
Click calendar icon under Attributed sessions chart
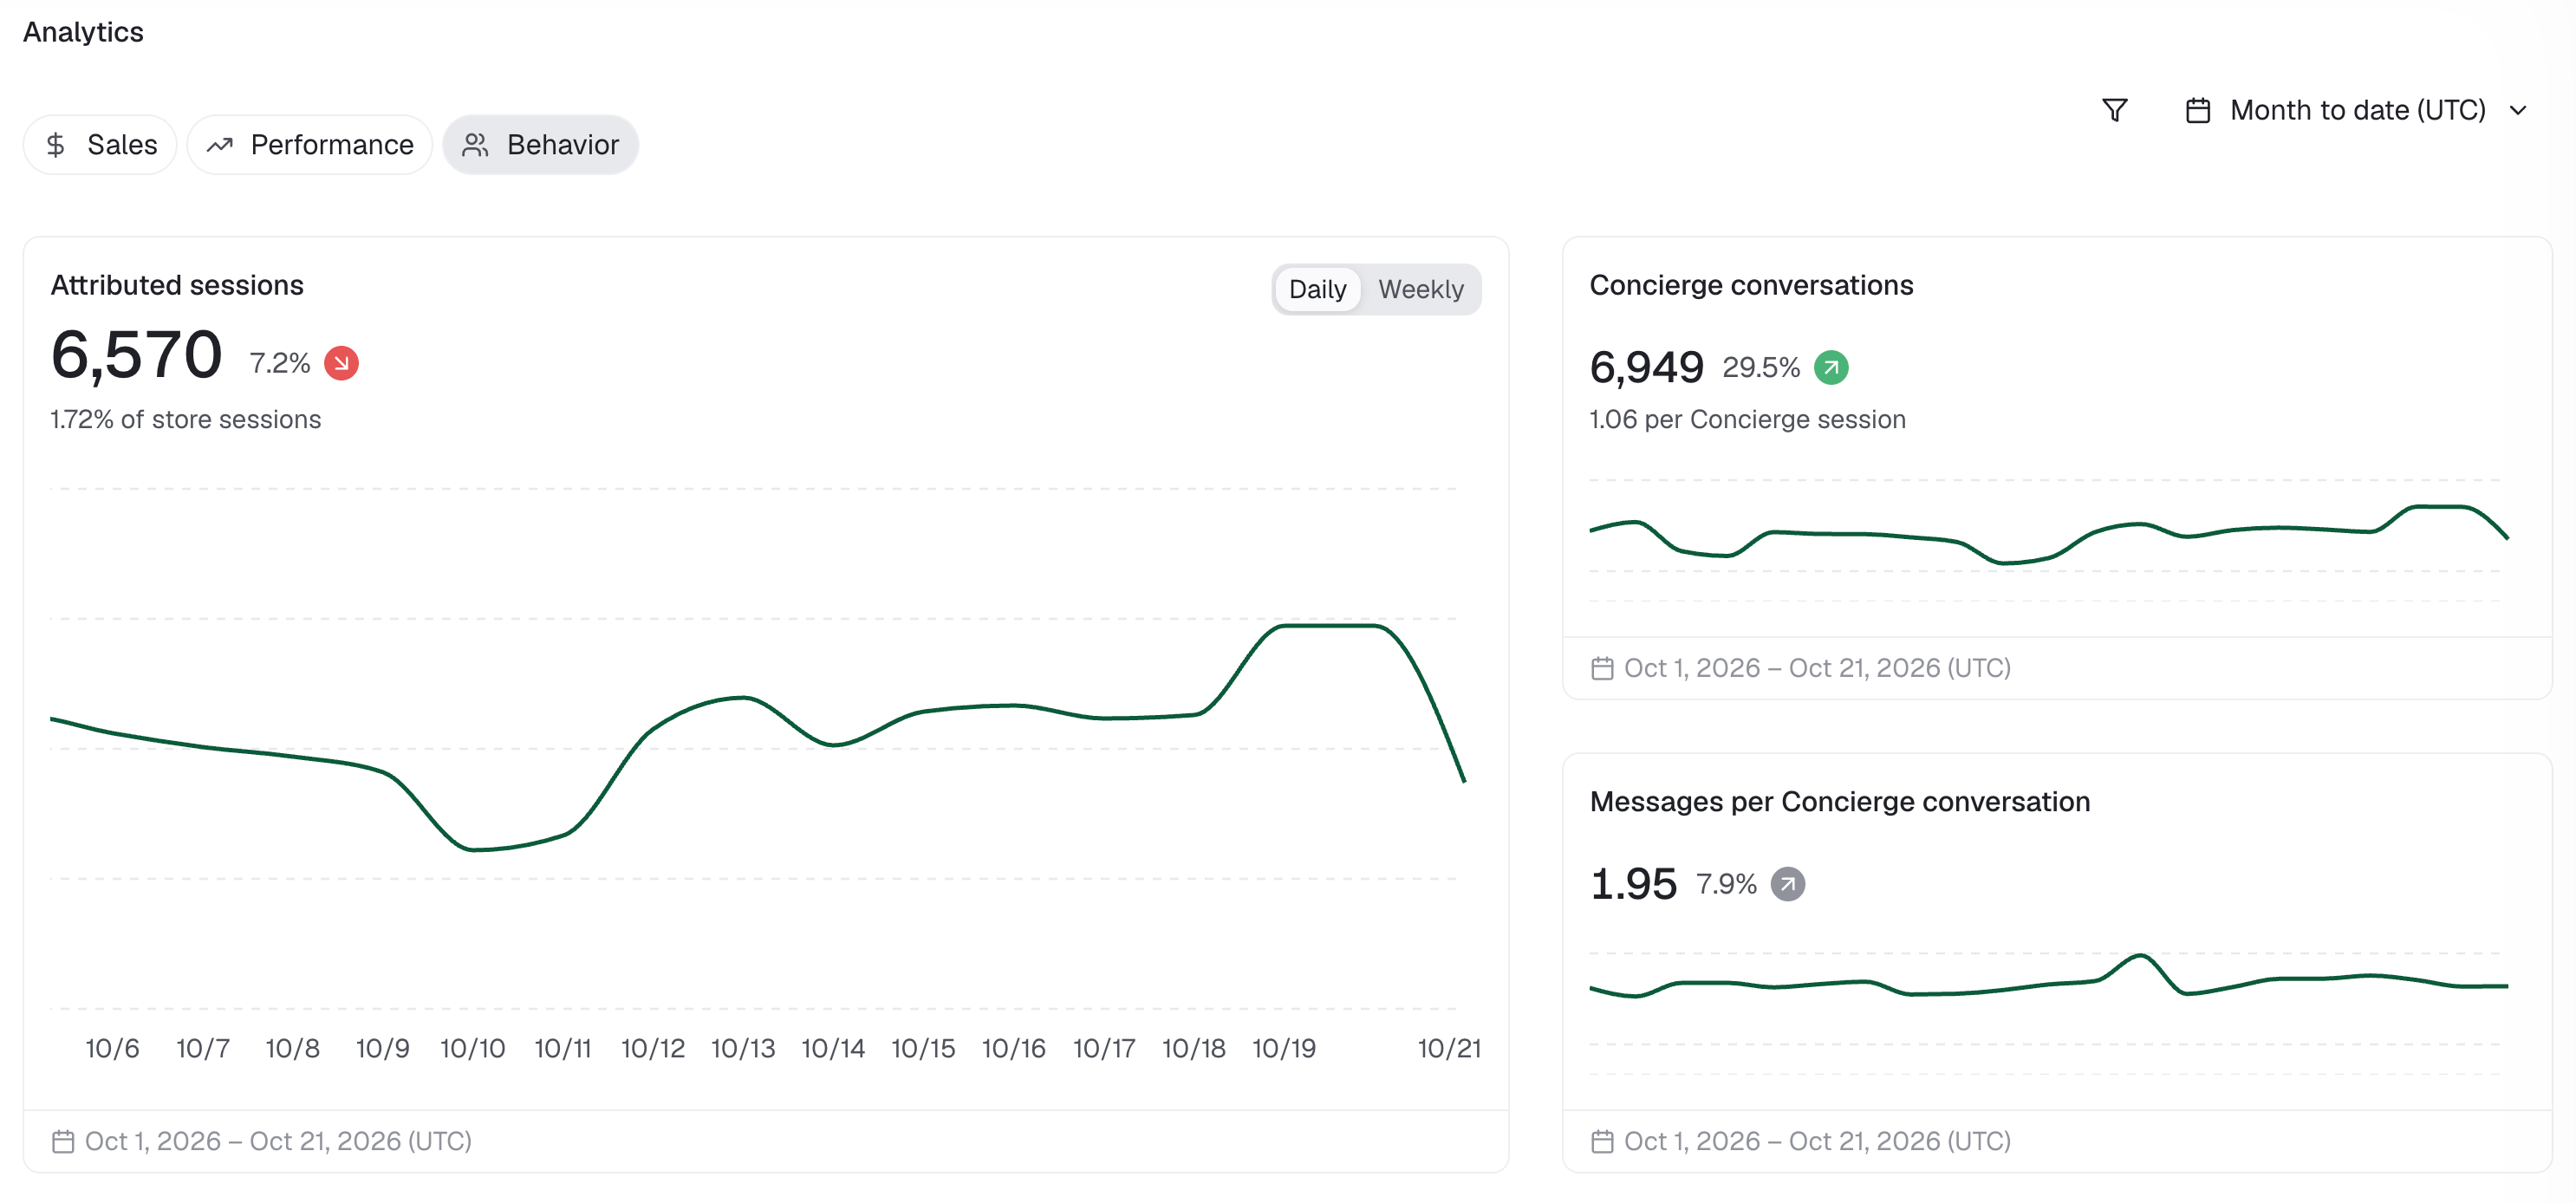(x=63, y=1141)
